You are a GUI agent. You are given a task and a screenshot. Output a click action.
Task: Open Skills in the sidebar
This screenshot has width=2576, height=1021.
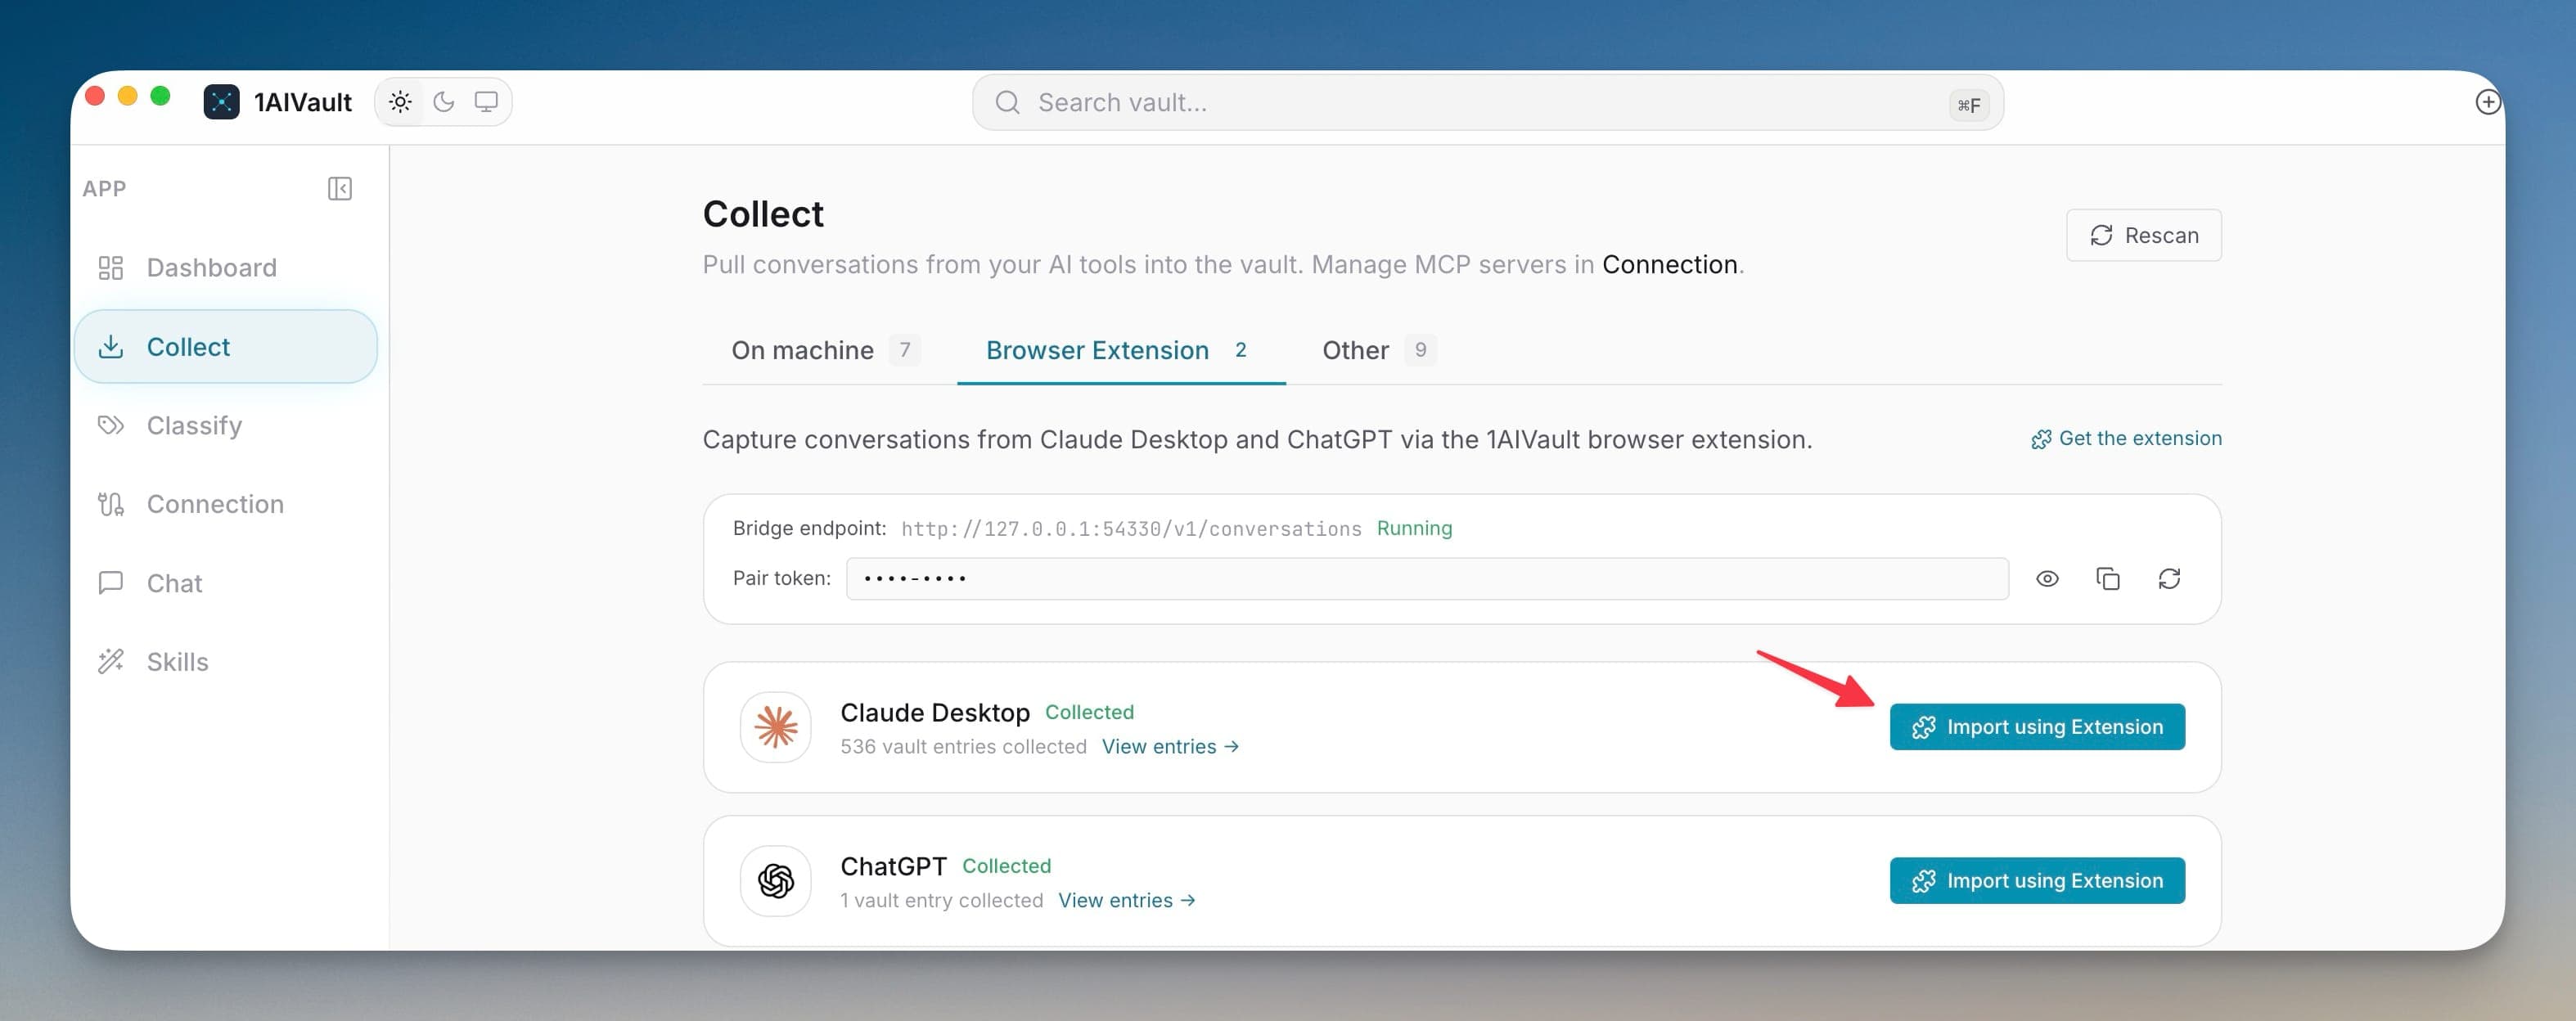pyautogui.click(x=225, y=662)
